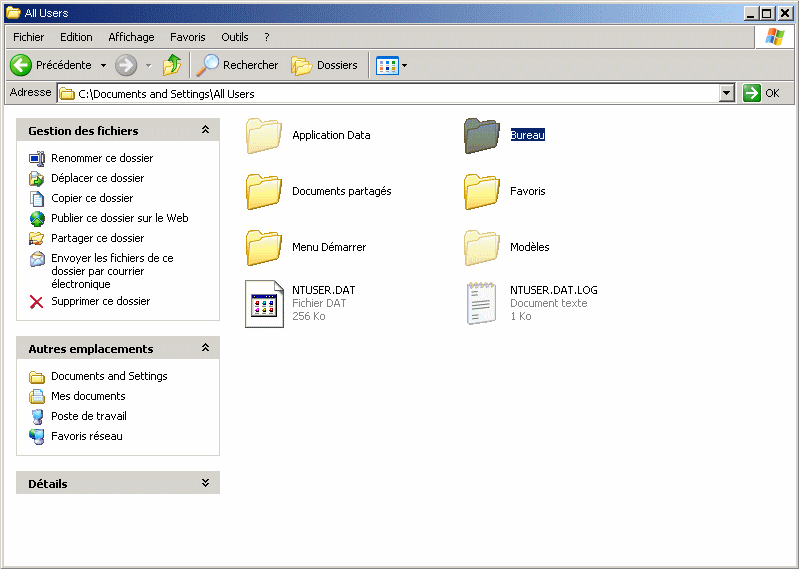Expand the Détails panel
Image resolution: width=799 pixels, height=569 pixels.
click(x=205, y=483)
